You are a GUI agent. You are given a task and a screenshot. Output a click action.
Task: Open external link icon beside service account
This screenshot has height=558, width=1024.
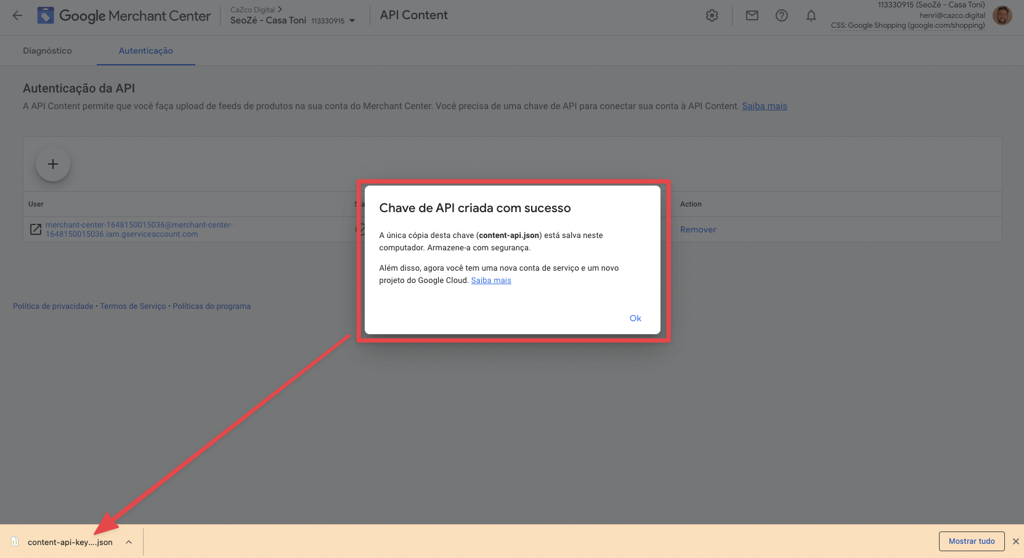[35, 230]
